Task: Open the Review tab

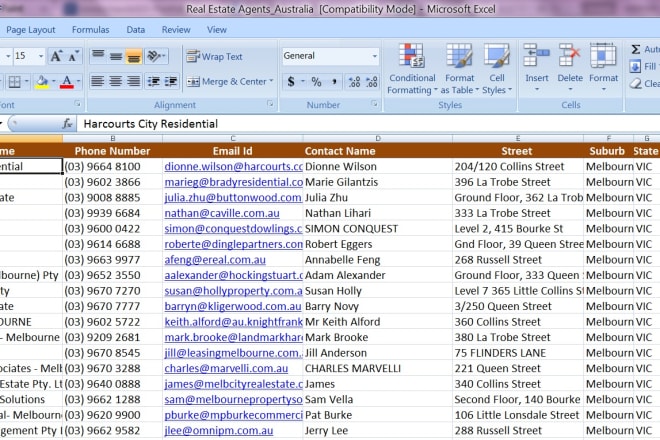Action: (176, 30)
